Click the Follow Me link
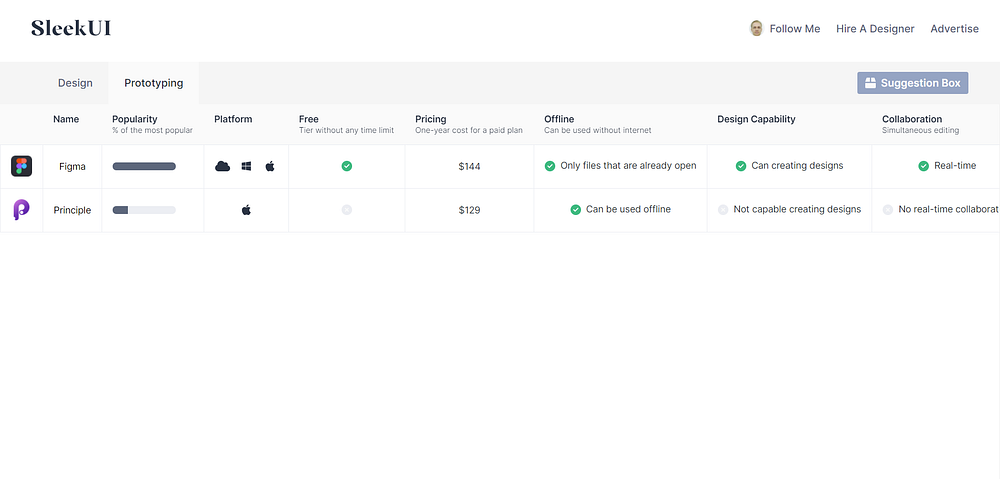Viewport: 1000px width, 479px height. pos(794,29)
